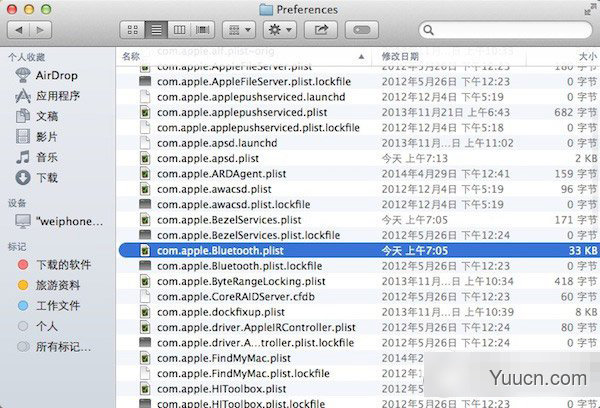600x408 pixels.
Task: Click inside the search field
Action: point(505,30)
